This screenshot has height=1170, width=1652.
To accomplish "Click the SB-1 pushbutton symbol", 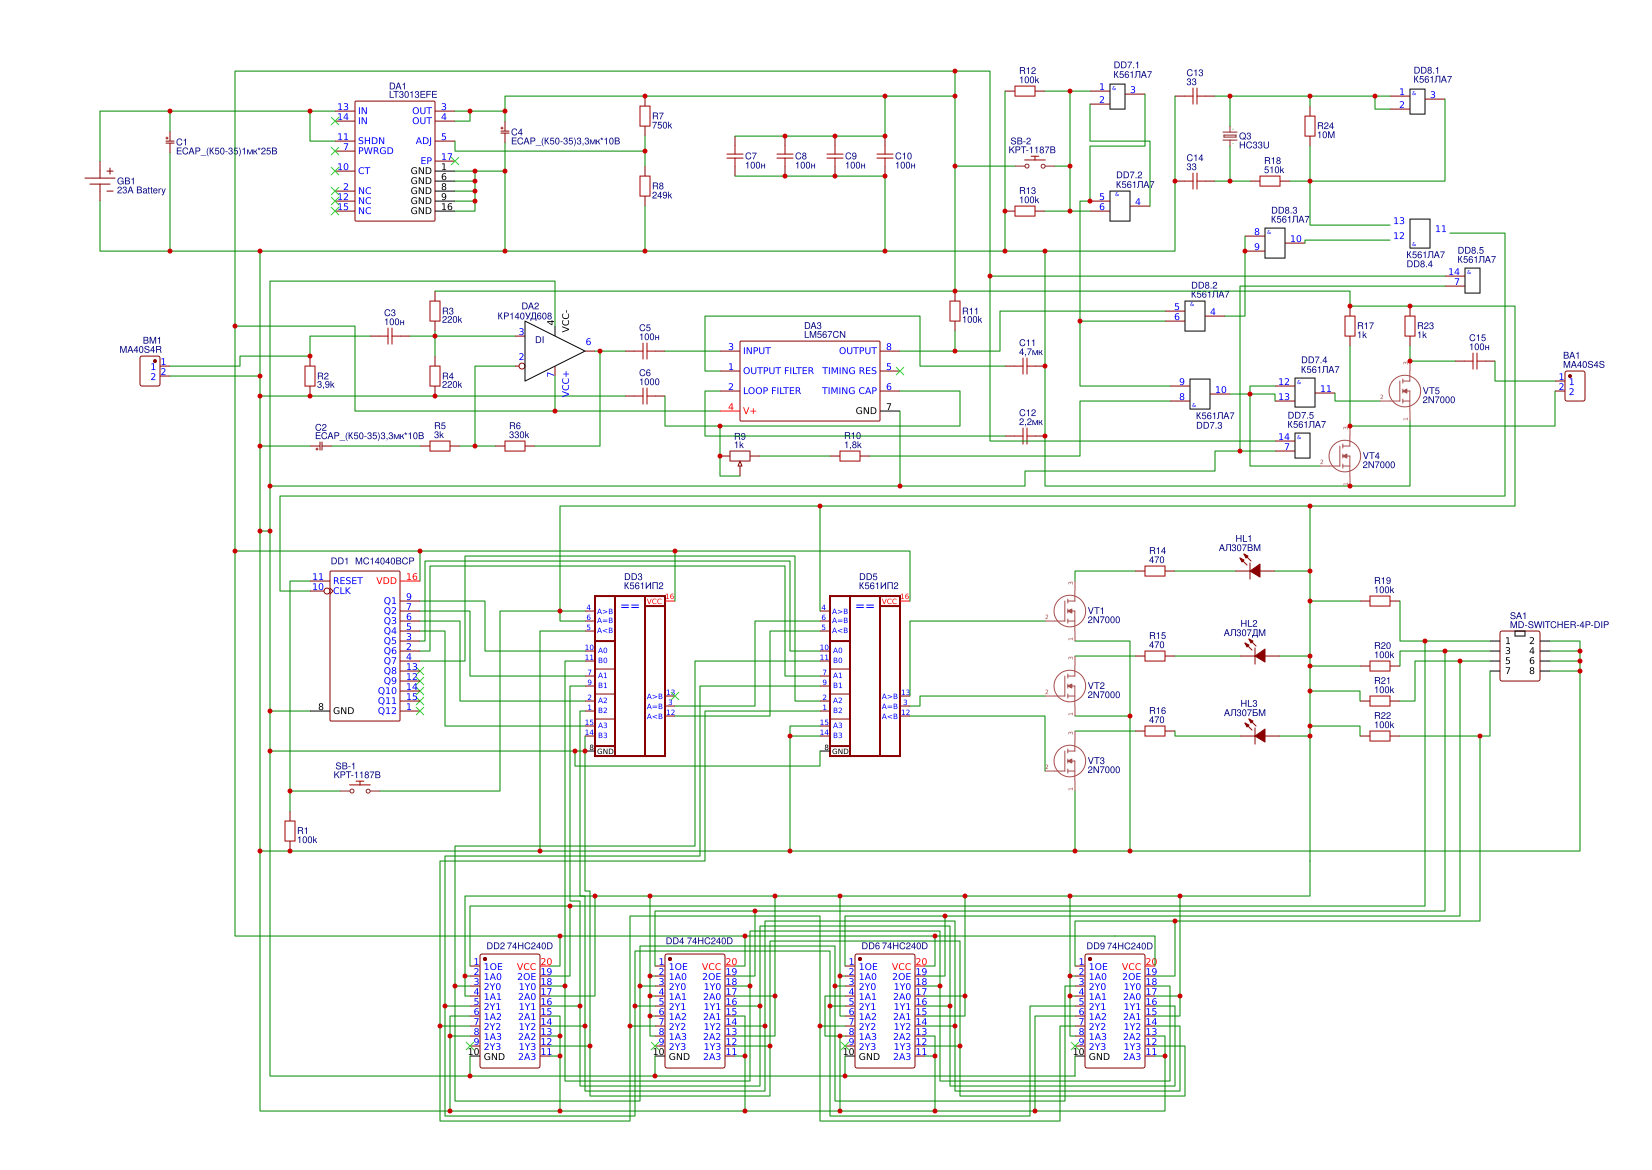I will click(x=360, y=789).
